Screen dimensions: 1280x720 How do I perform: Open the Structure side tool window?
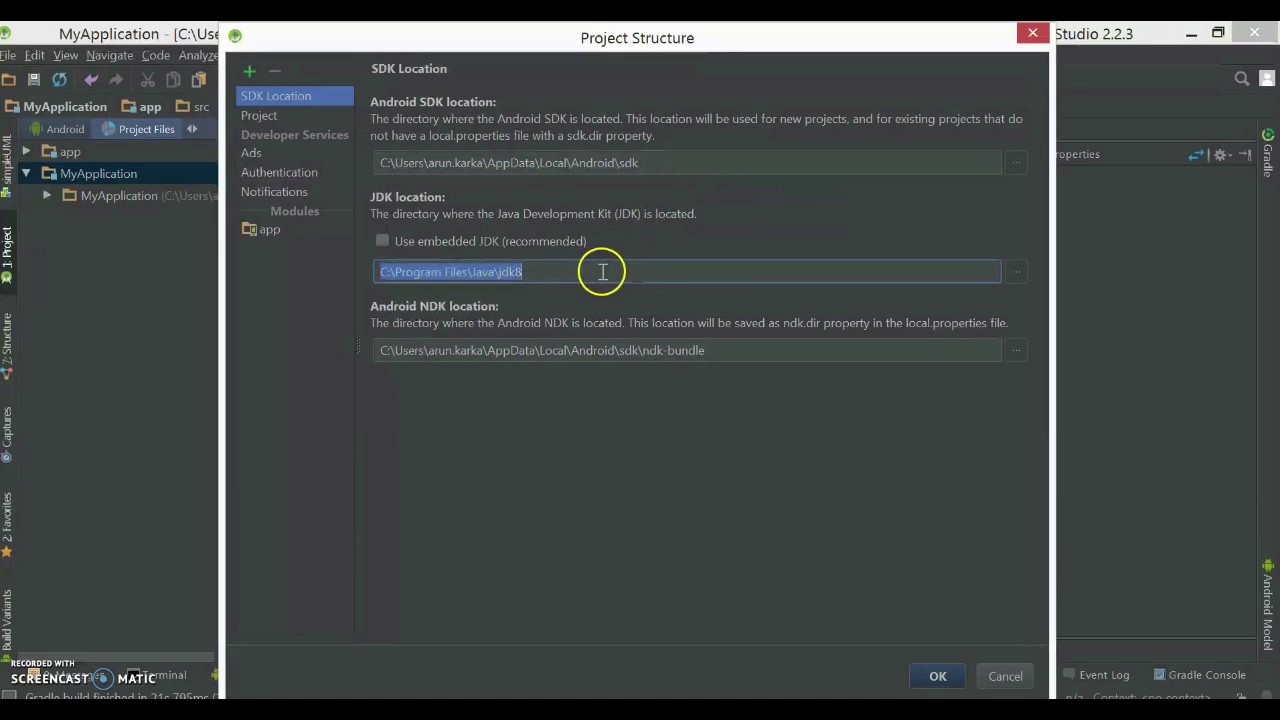[7, 346]
